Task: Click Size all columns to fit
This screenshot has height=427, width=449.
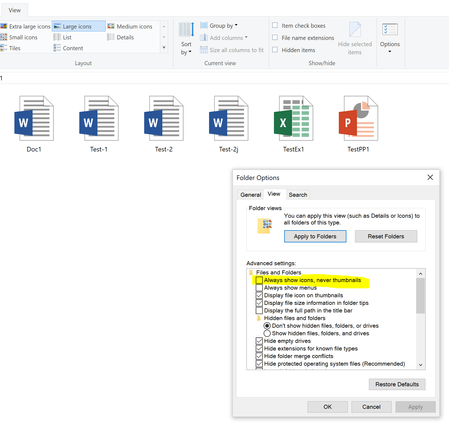Action: [x=232, y=50]
